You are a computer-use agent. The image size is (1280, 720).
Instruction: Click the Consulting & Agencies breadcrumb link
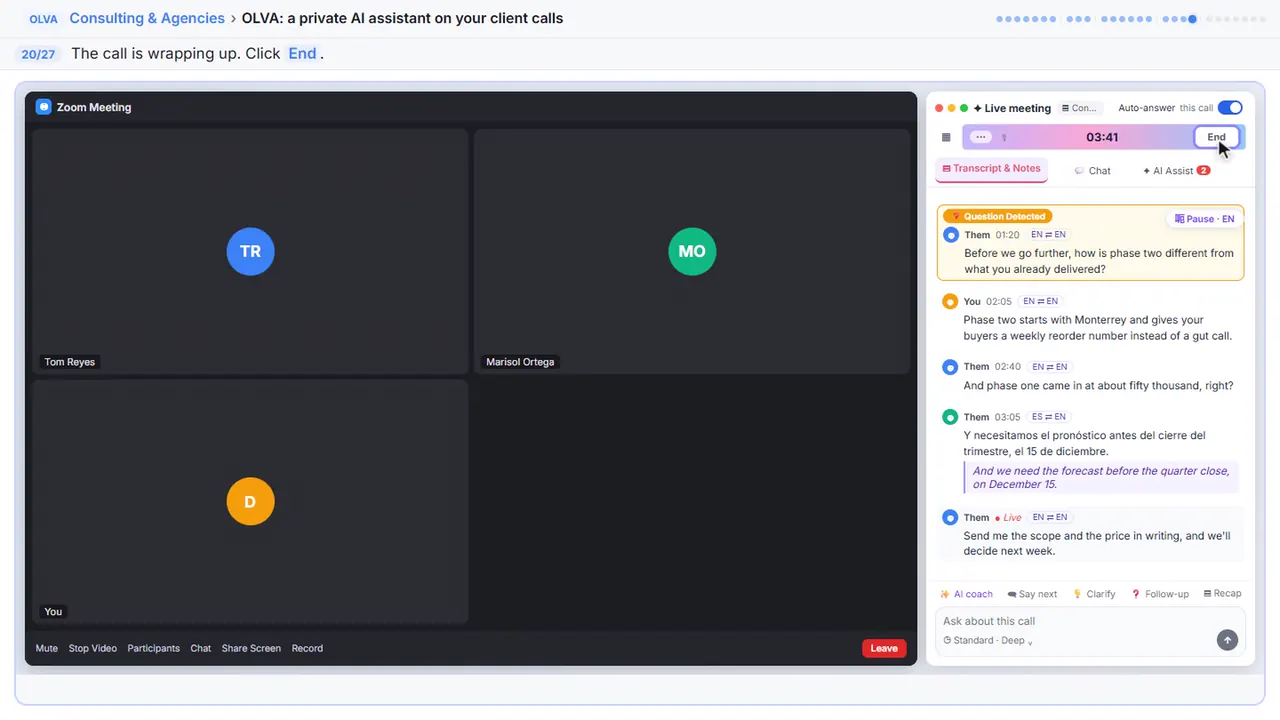147,18
